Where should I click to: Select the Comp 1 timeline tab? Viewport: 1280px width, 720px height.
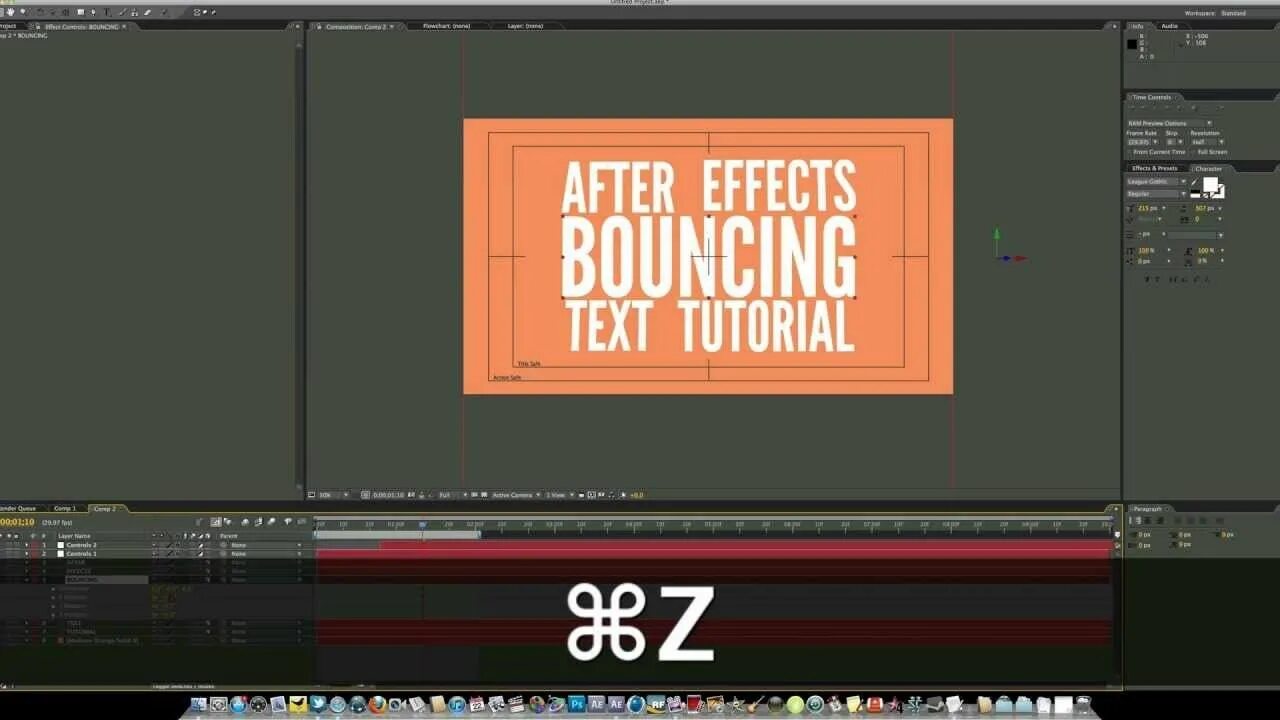[x=65, y=508]
